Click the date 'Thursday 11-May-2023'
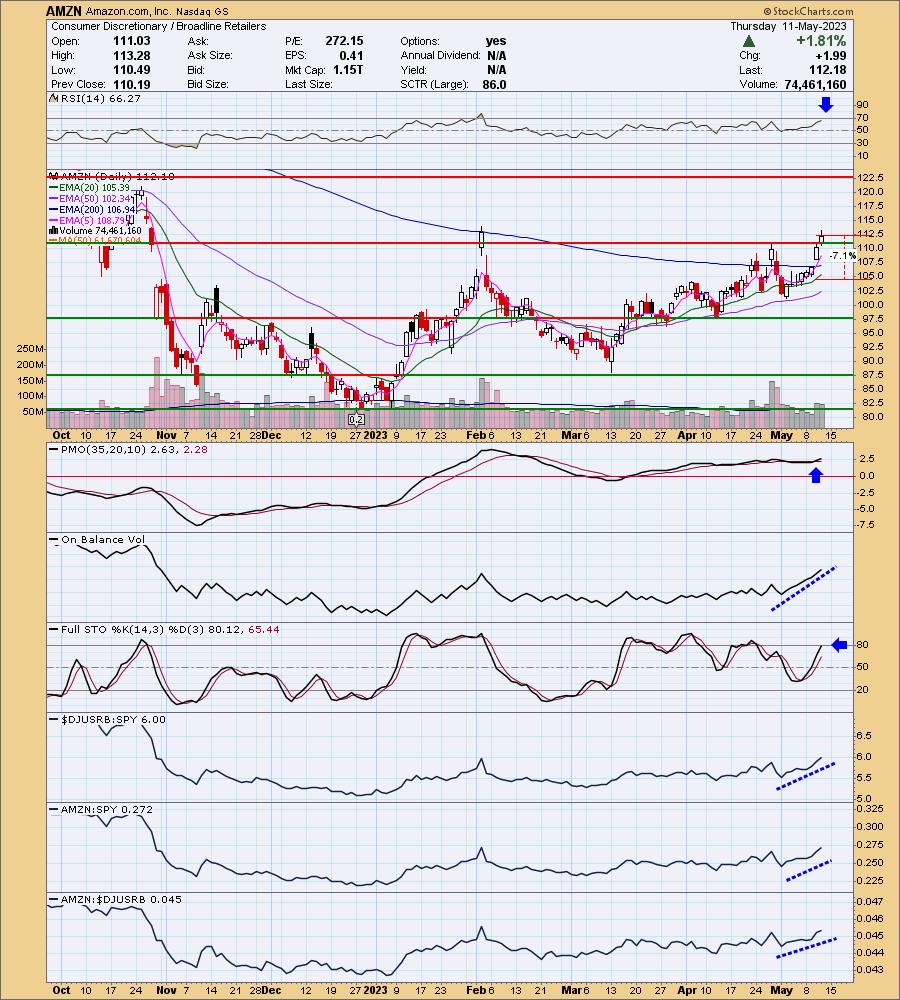 point(788,26)
